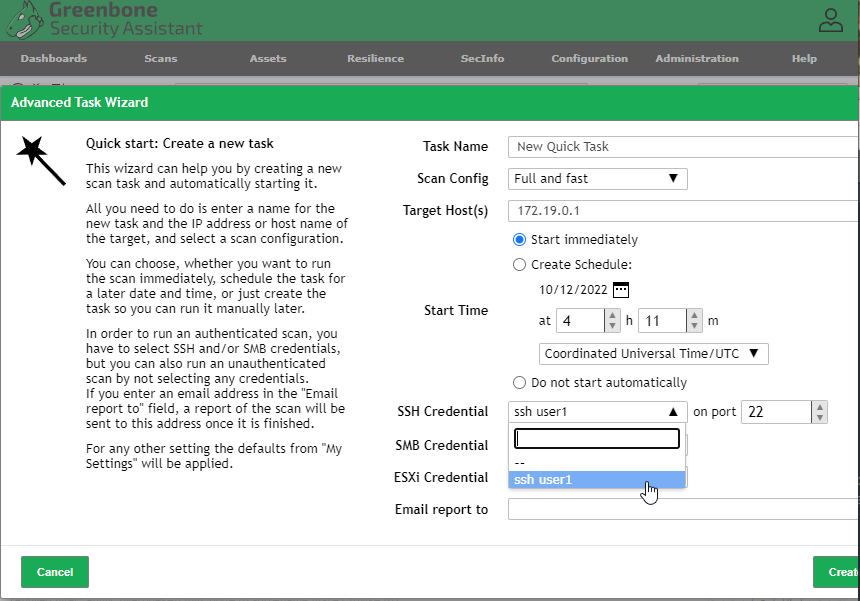Viewport: 860px width, 601px height.
Task: Click the minutes field showing 11
Action: (x=663, y=321)
